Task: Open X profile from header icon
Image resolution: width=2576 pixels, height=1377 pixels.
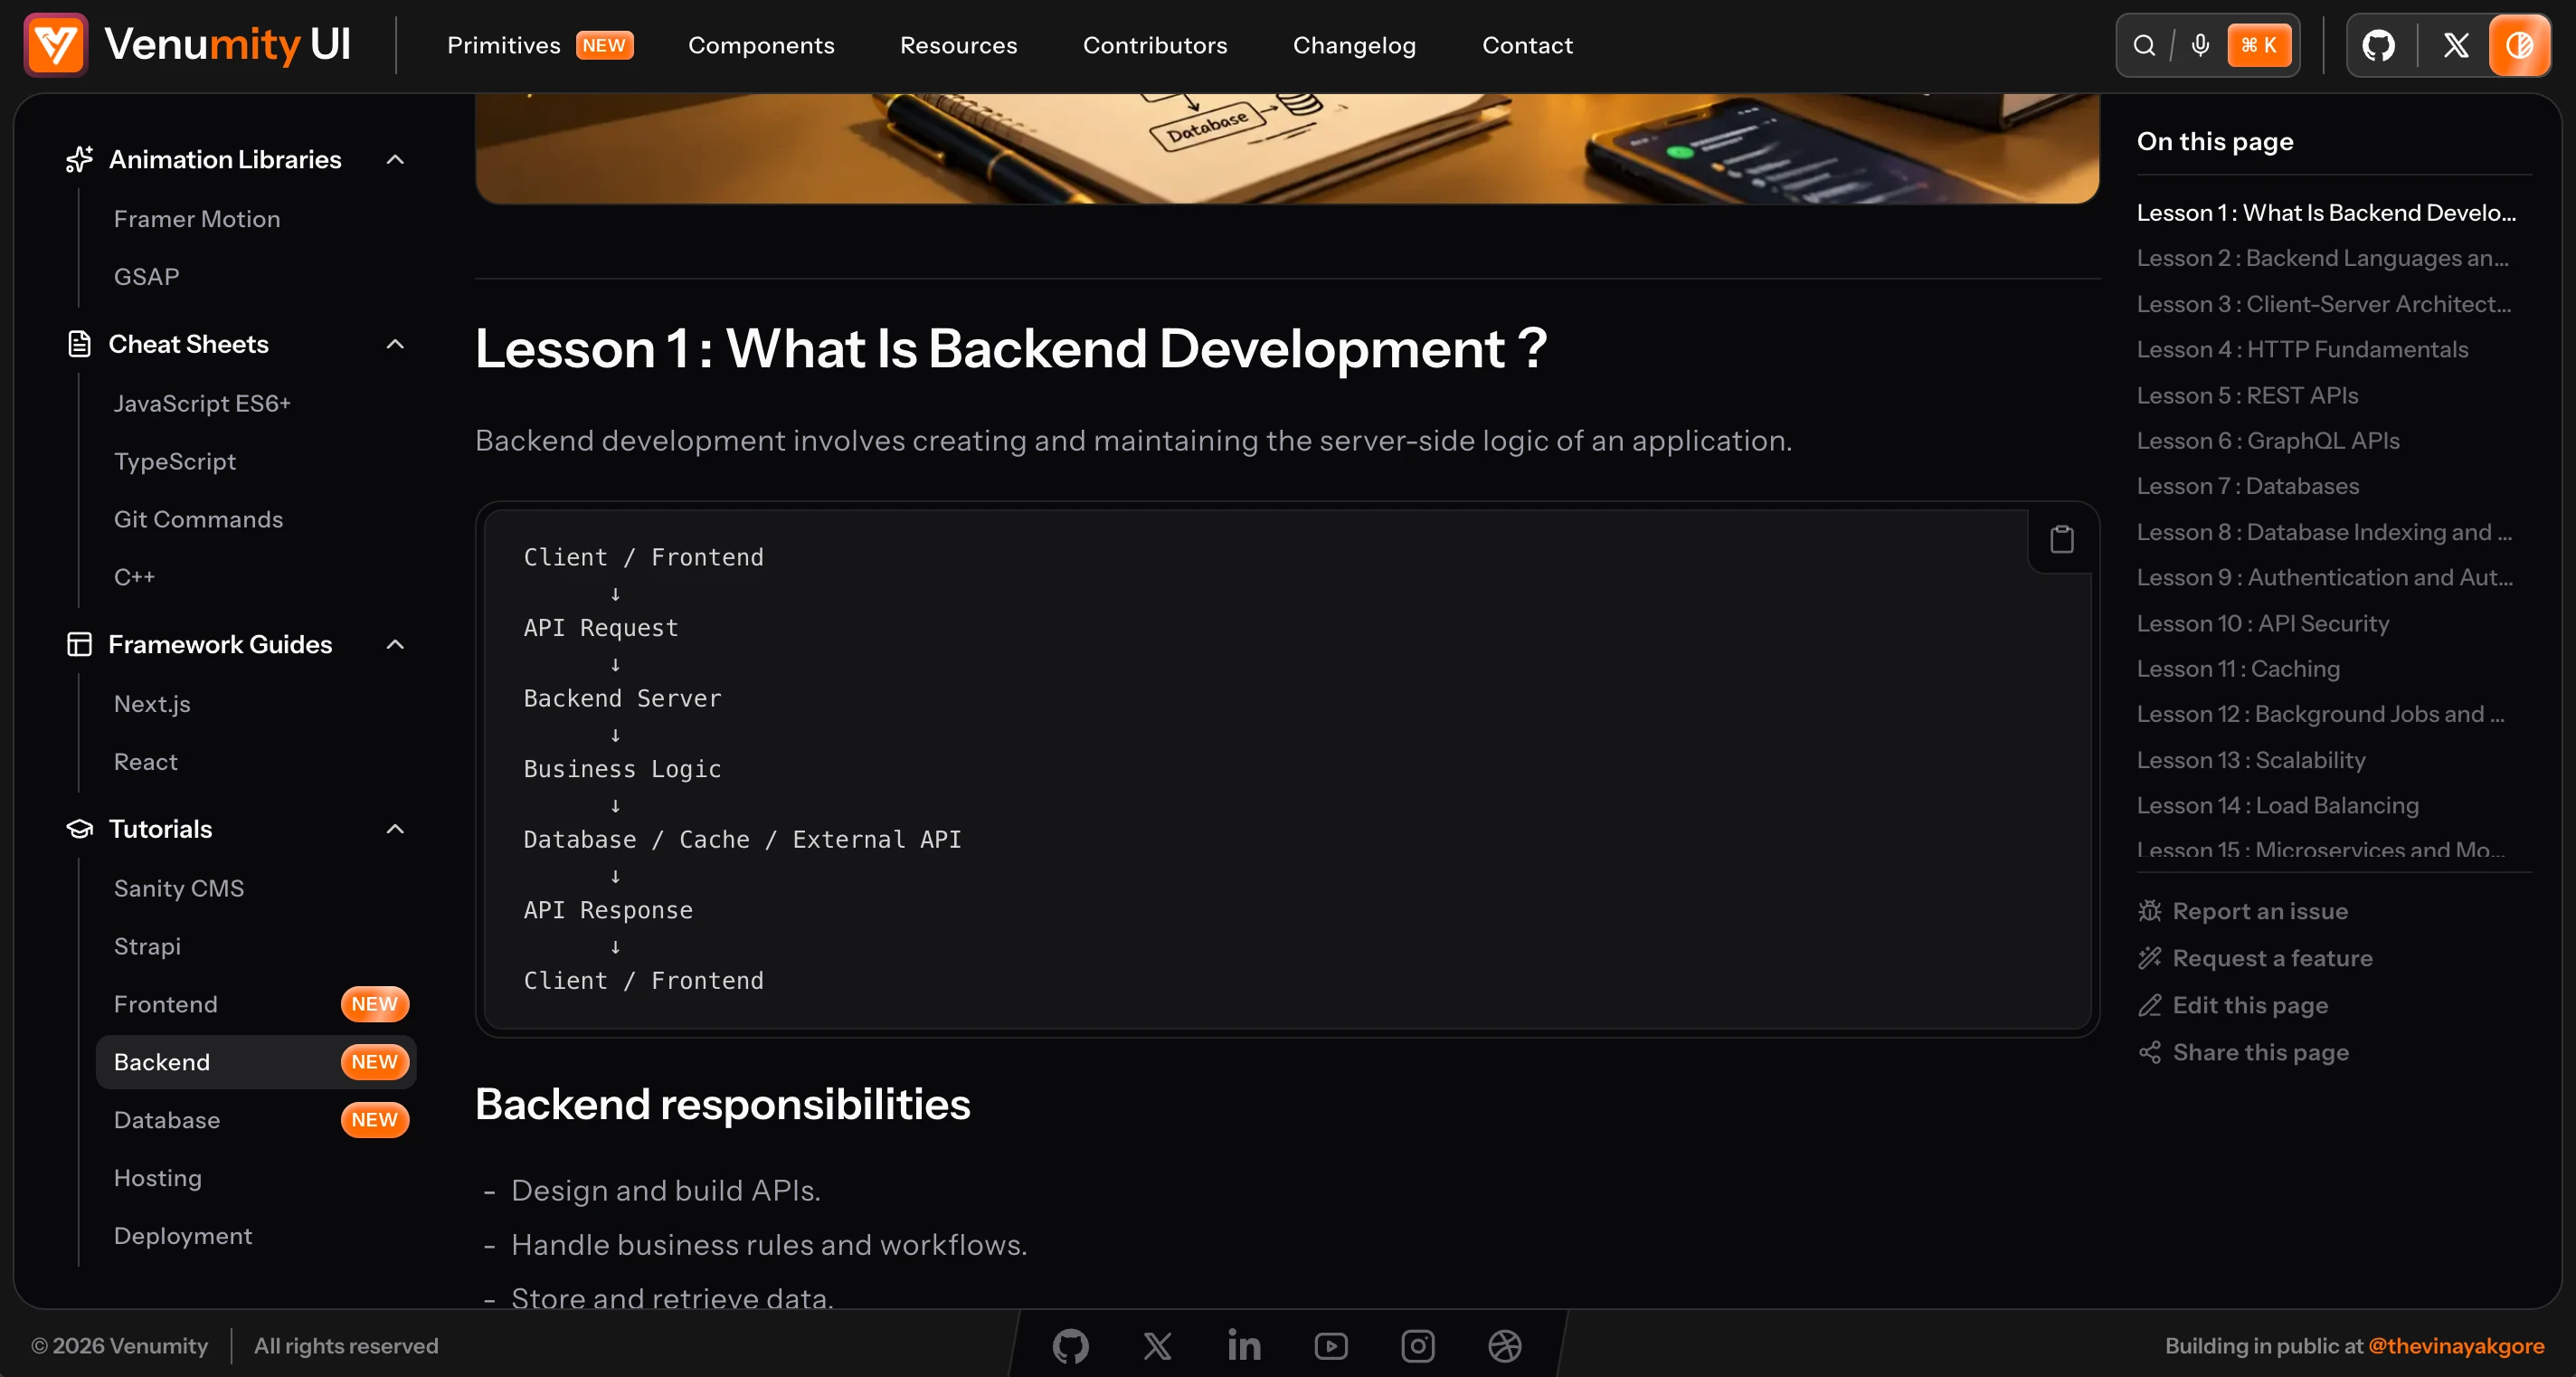Action: click(2456, 45)
